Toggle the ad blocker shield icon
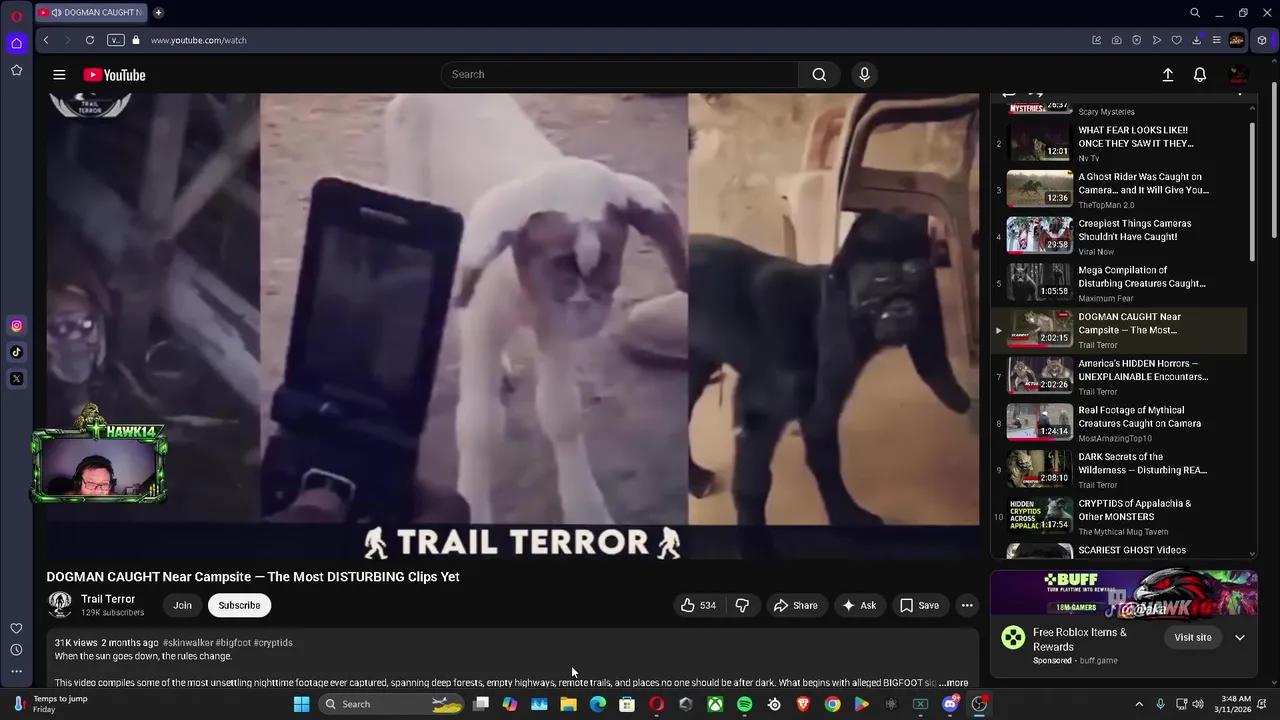 (x=1136, y=40)
